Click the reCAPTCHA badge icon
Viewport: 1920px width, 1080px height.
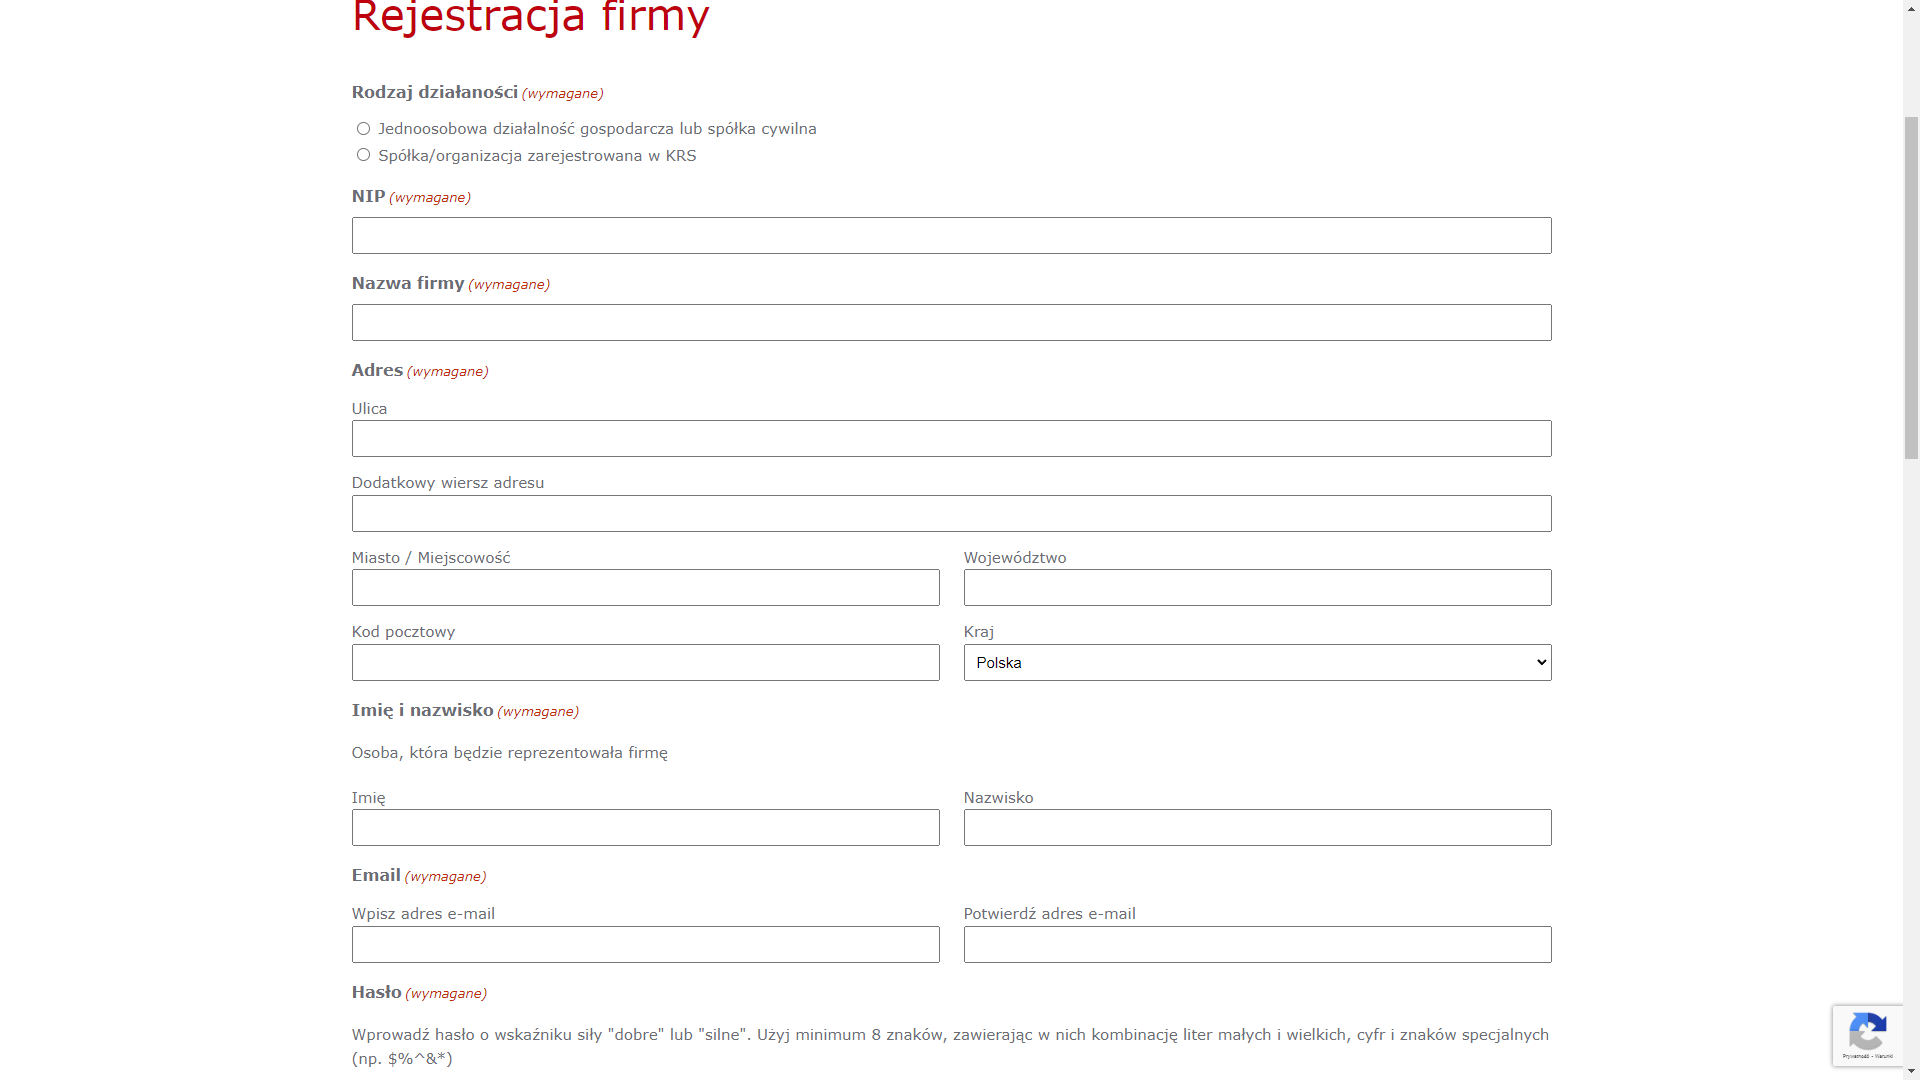pyautogui.click(x=1867, y=1030)
